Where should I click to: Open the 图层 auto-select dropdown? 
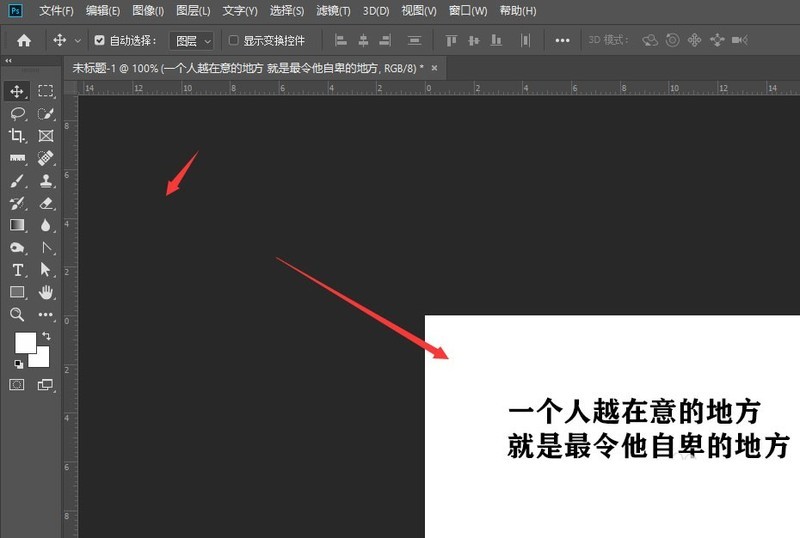click(x=191, y=41)
